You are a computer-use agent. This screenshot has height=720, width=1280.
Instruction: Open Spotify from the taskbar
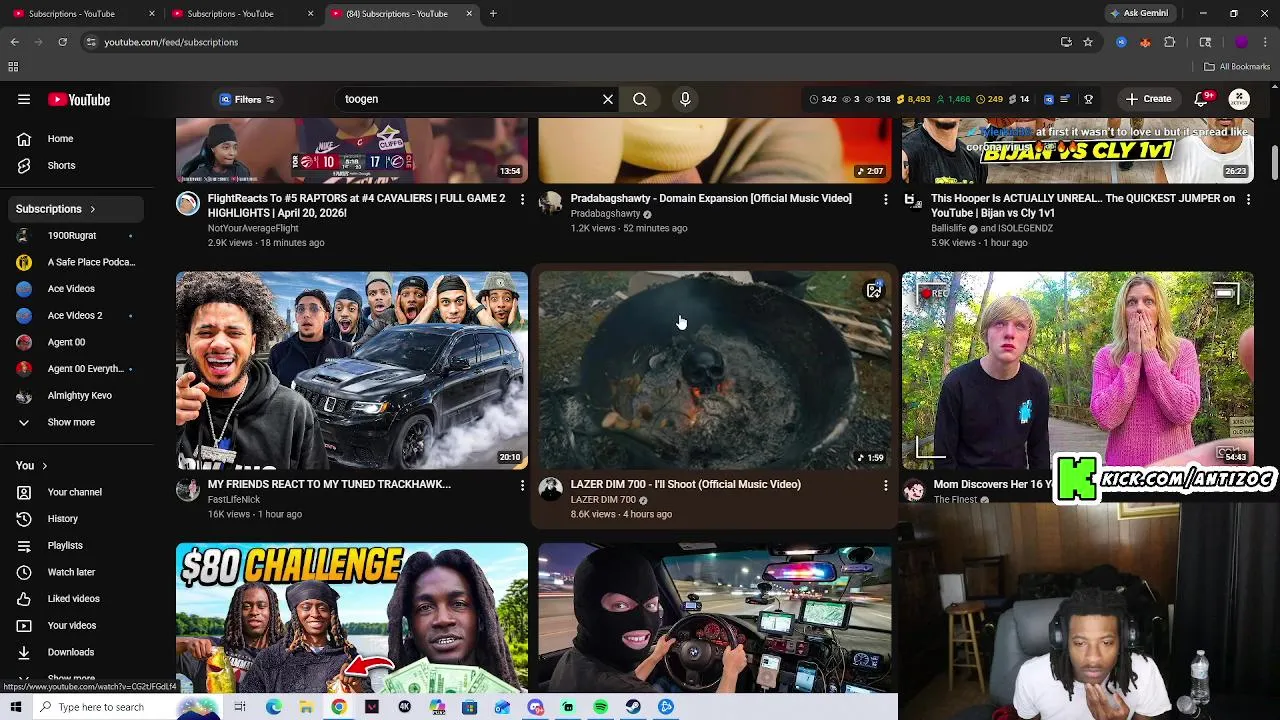point(600,707)
